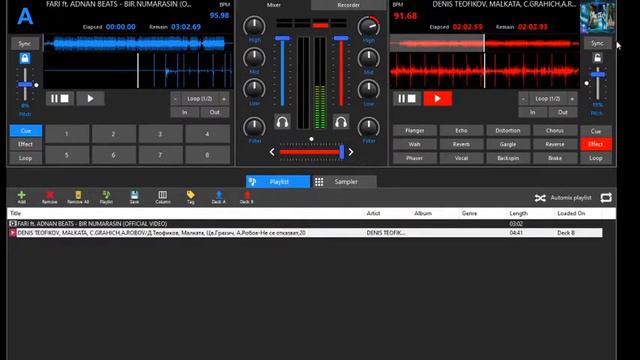Select Deck B Loop mode

596,158
